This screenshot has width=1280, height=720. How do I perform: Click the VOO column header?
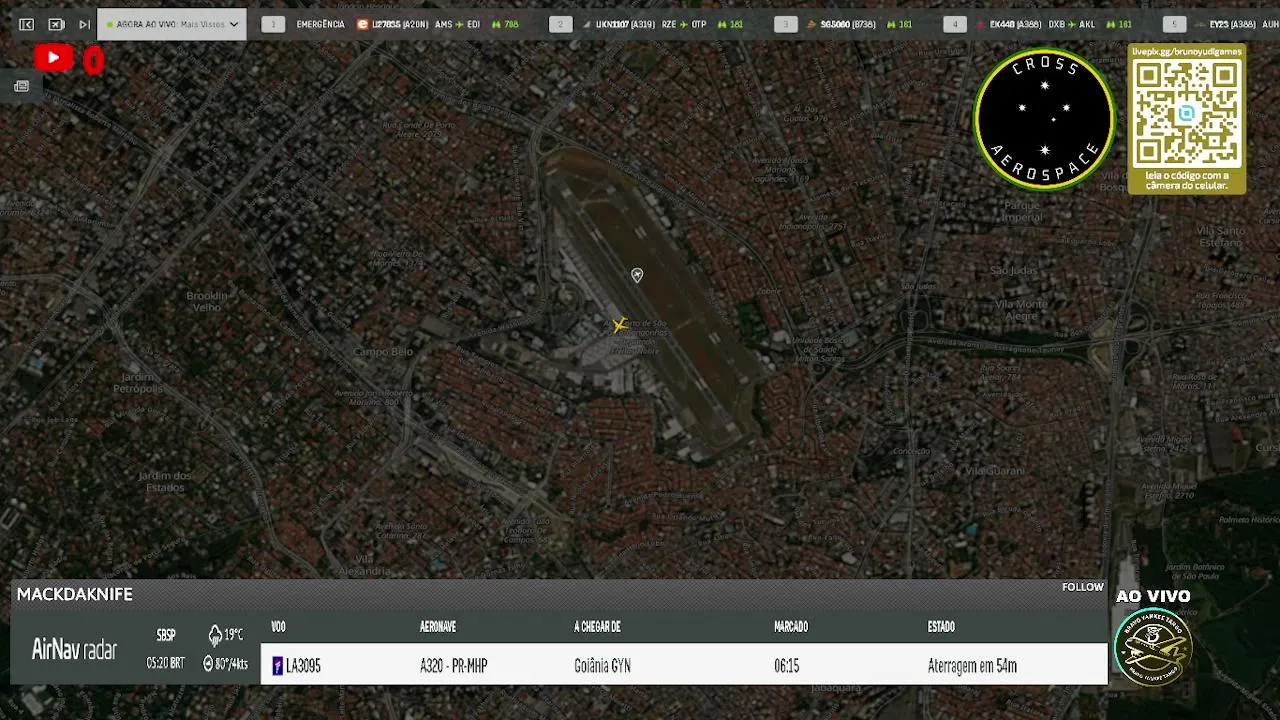tap(278, 627)
